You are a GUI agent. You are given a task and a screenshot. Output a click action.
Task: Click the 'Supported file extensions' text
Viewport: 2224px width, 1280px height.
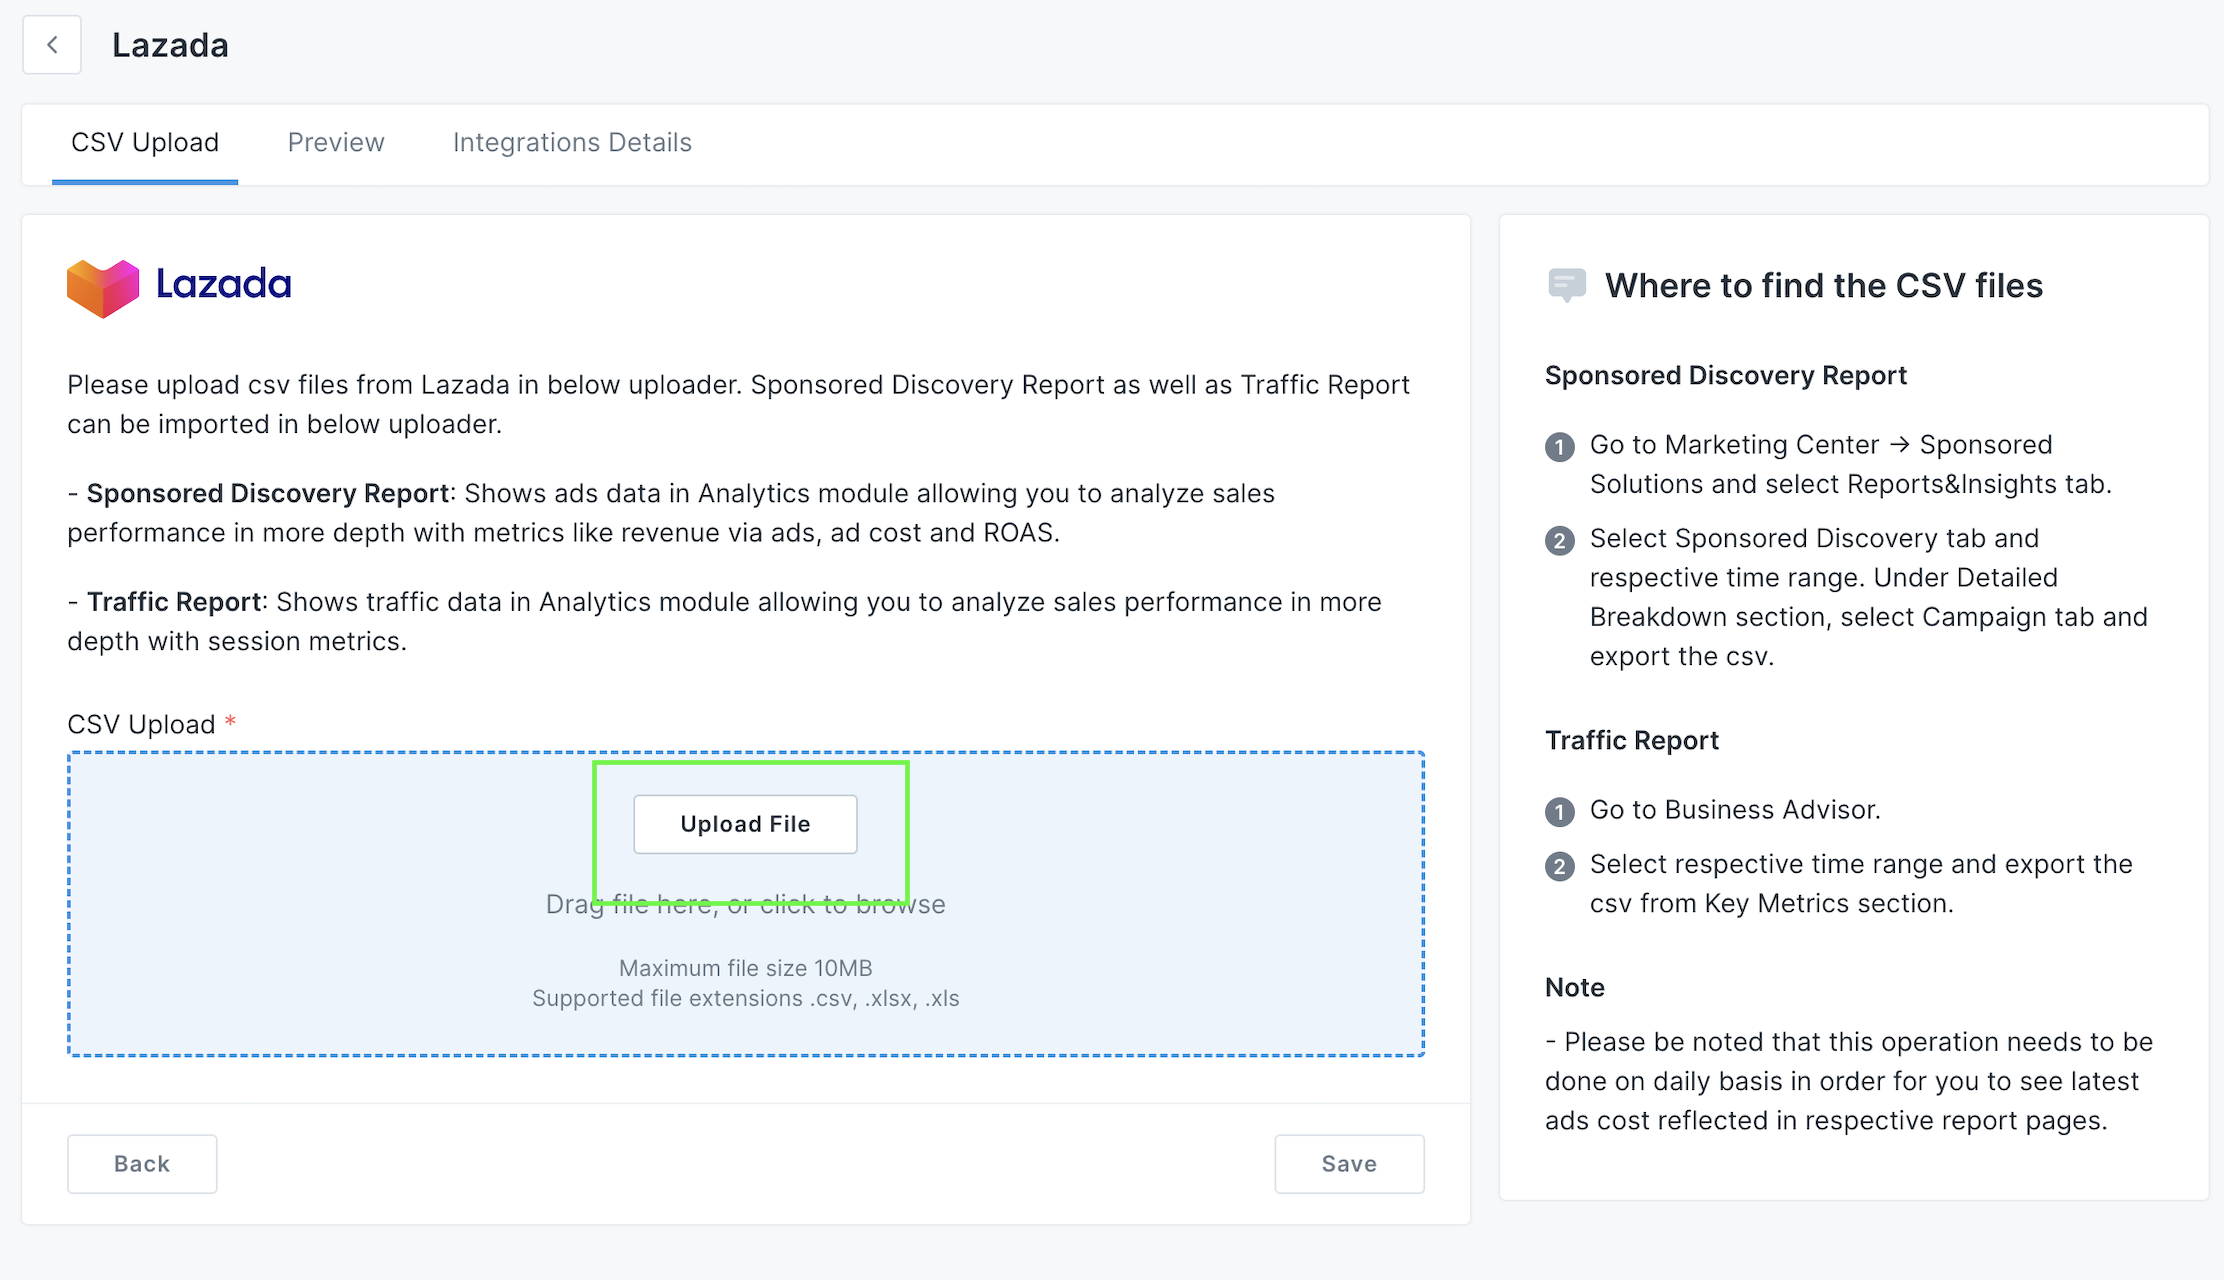click(x=745, y=998)
